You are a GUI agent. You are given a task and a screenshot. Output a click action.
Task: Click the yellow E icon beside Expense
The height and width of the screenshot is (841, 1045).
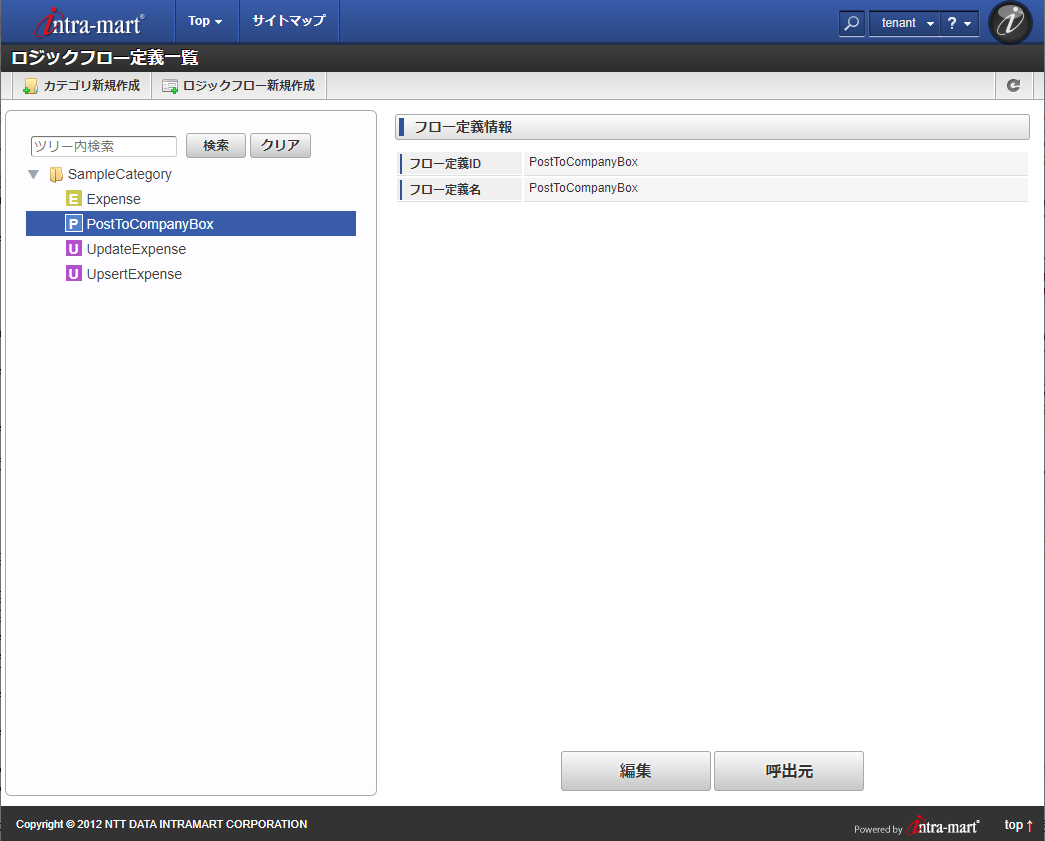tap(73, 199)
